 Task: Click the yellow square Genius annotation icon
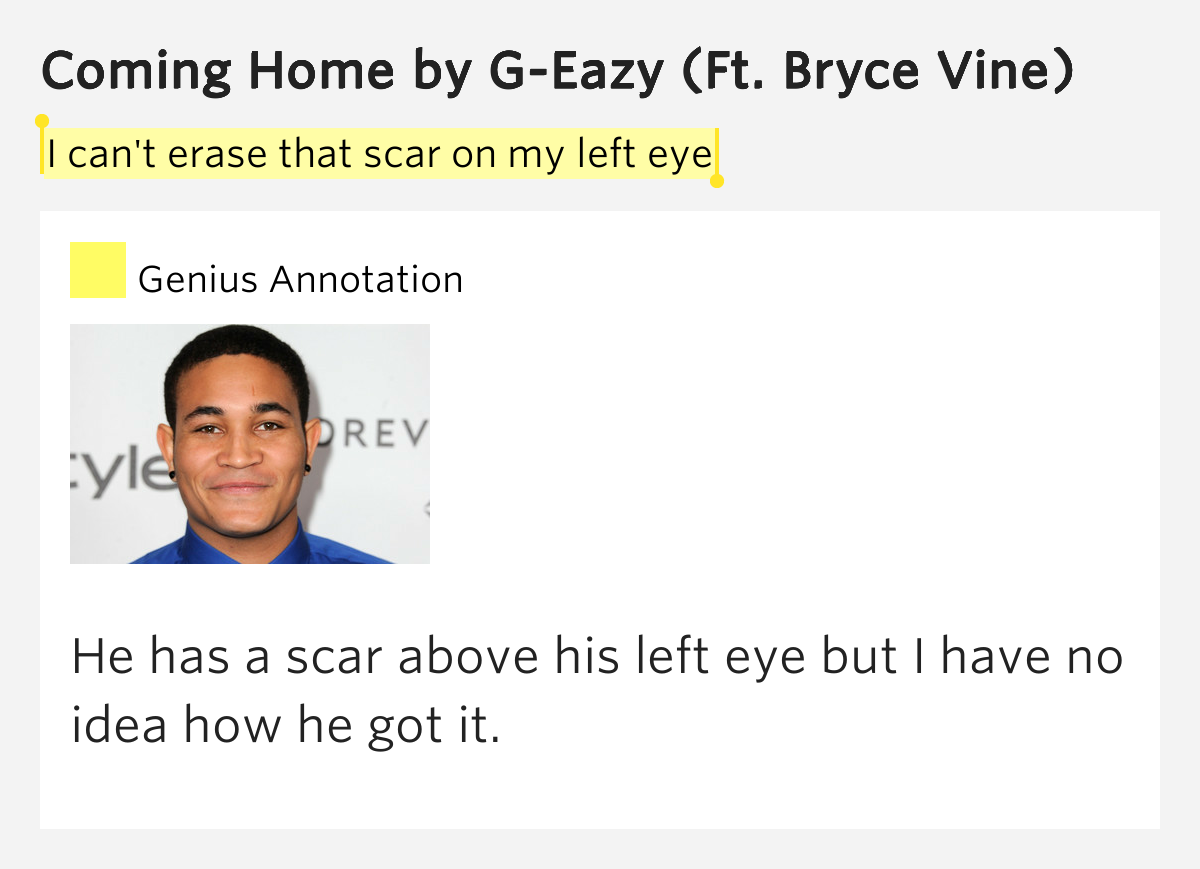point(97,270)
